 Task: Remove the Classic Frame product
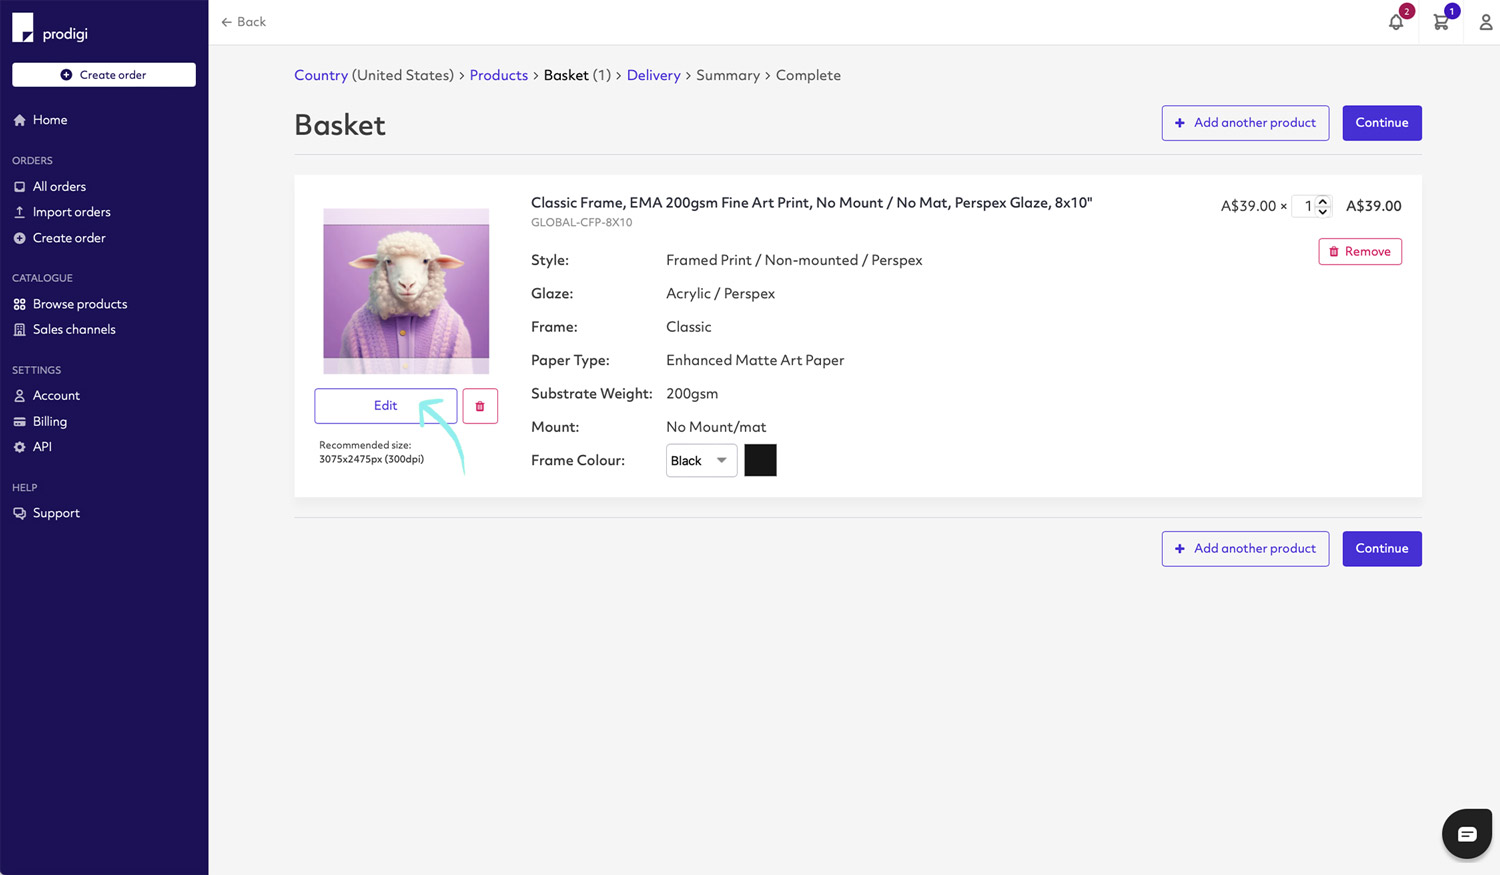[x=1360, y=252]
